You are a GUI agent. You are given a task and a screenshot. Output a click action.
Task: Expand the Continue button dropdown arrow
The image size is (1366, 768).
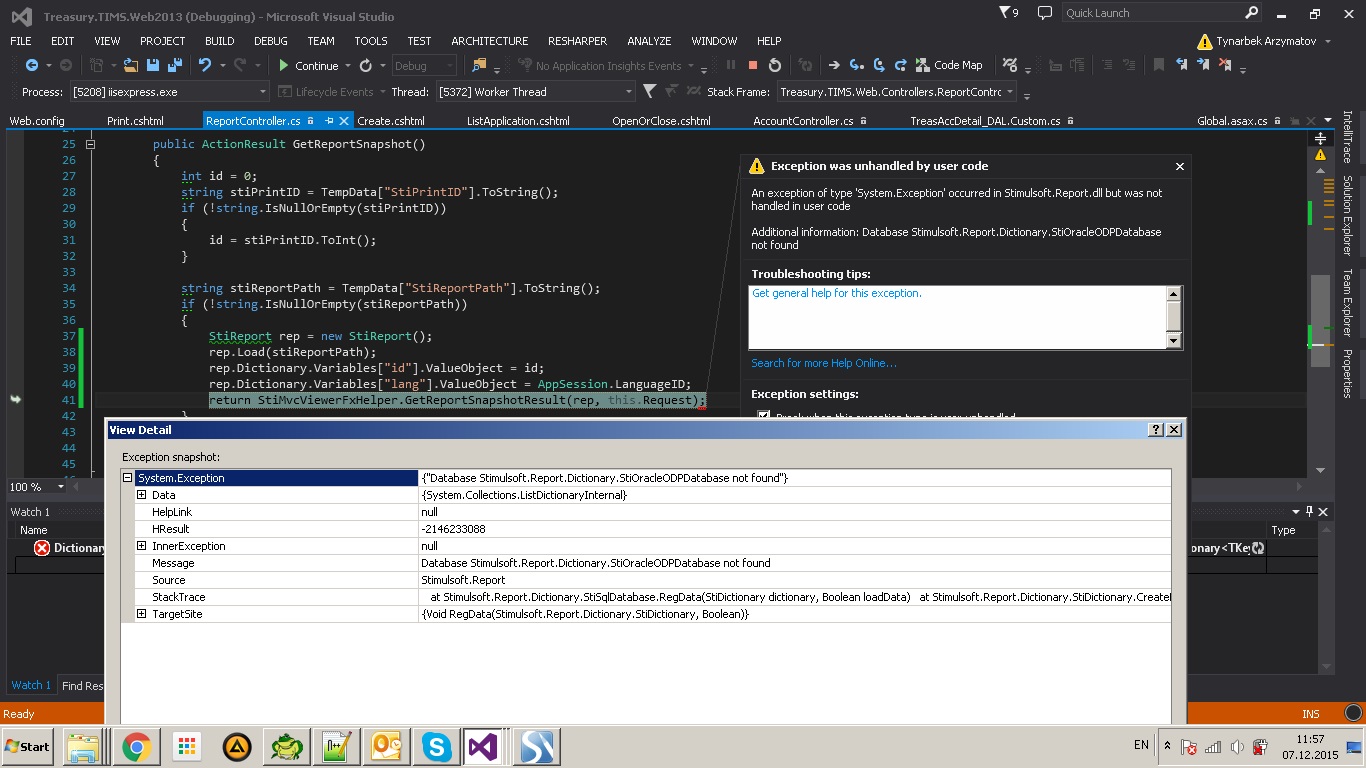point(348,66)
